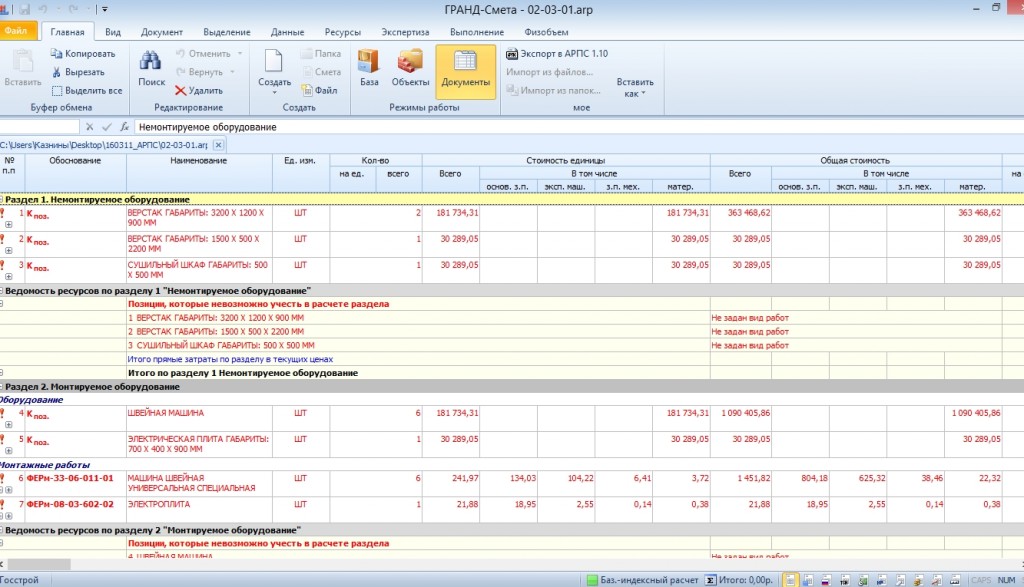Open the Документ ribbon tab
1024x587 pixels.
[x=161, y=32]
